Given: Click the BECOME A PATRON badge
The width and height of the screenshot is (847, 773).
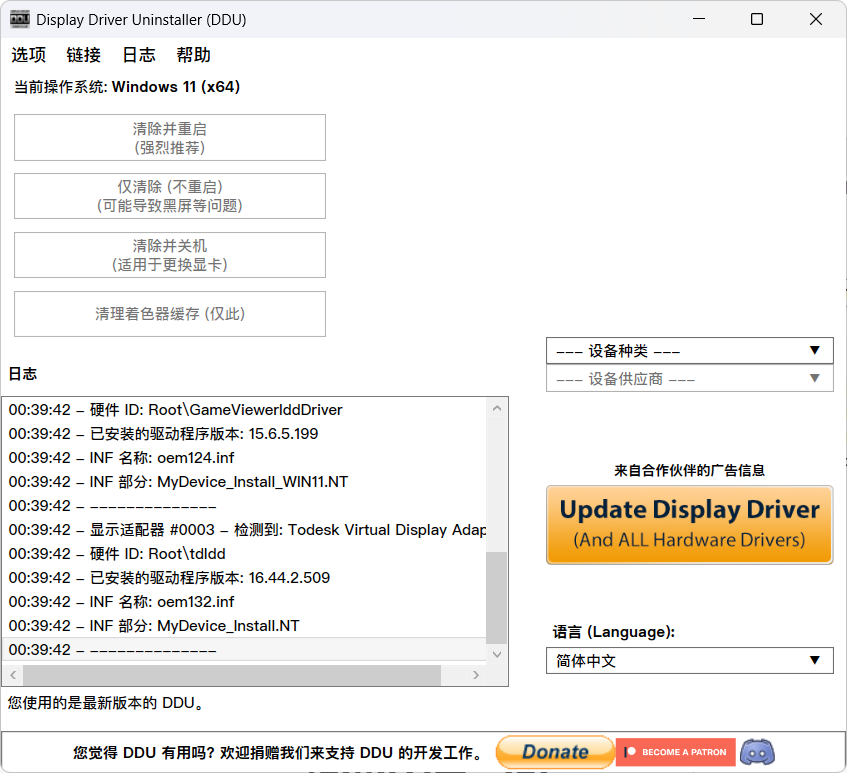Looking at the screenshot, I should 675,751.
